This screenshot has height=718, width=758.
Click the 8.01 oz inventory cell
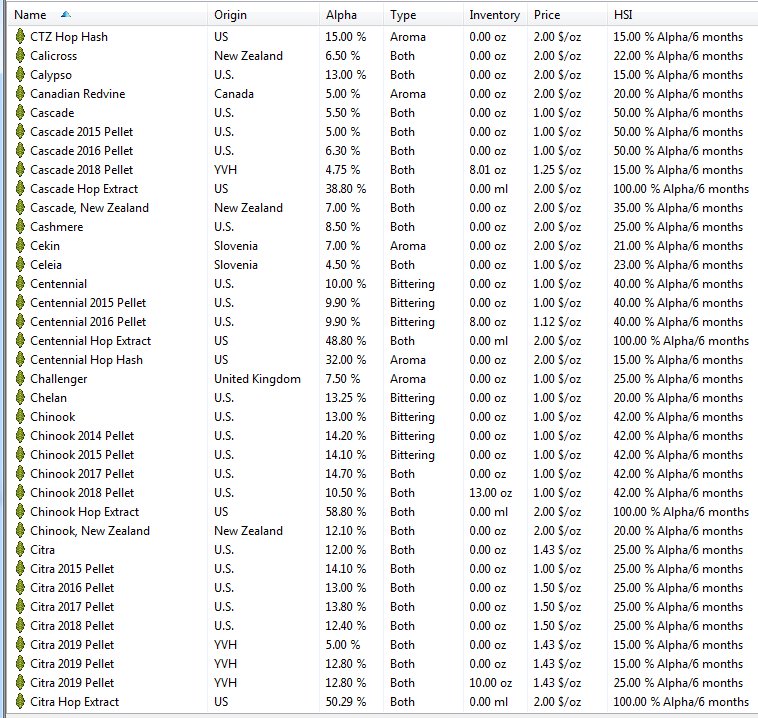pos(487,170)
